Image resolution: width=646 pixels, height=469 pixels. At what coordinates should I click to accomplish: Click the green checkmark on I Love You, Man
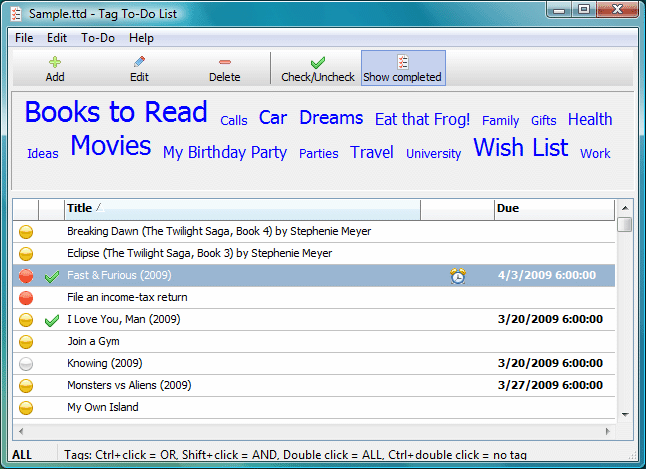52,321
